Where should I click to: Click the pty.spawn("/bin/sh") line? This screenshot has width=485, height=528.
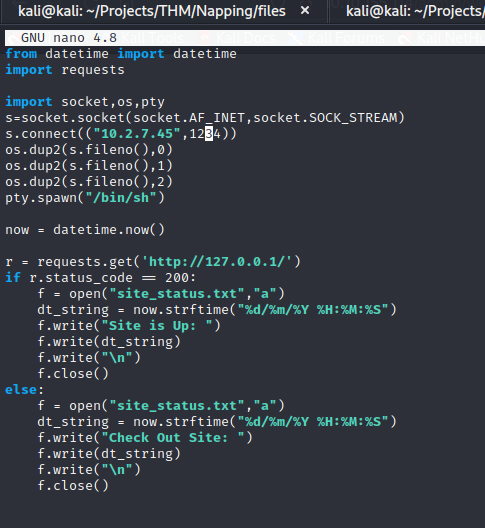coord(85,198)
